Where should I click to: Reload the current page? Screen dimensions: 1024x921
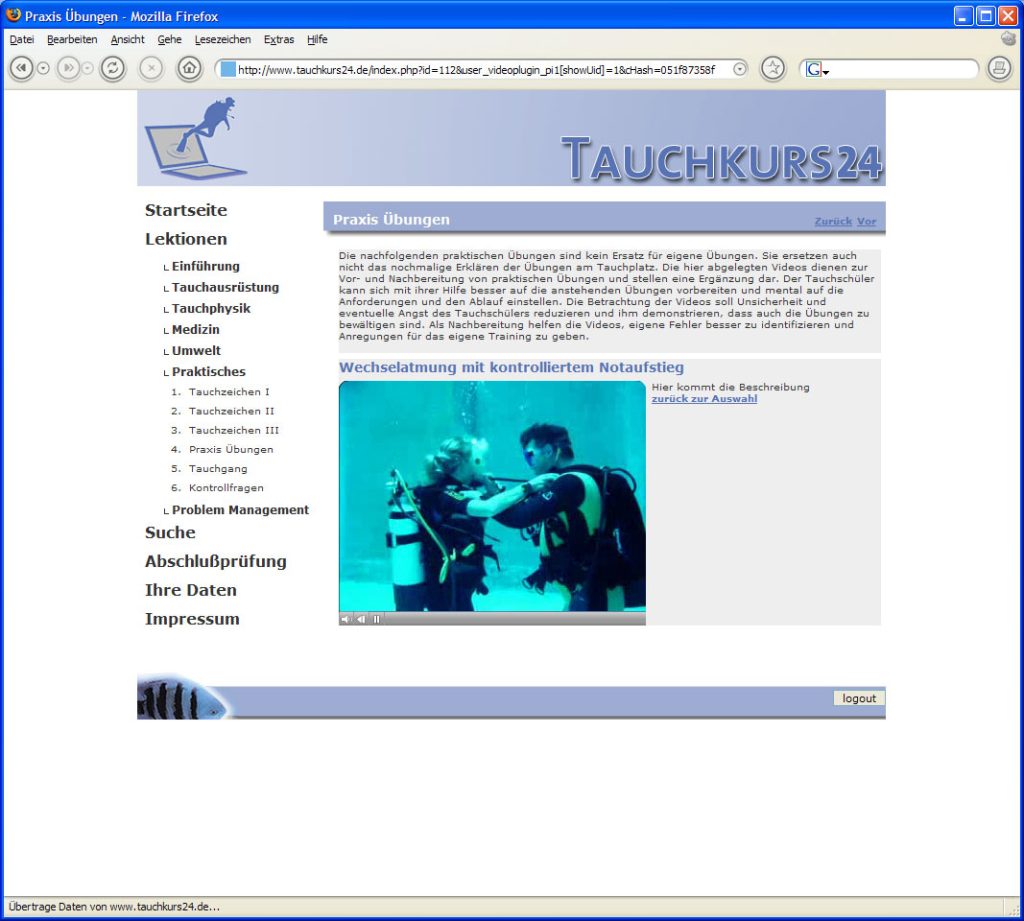113,68
